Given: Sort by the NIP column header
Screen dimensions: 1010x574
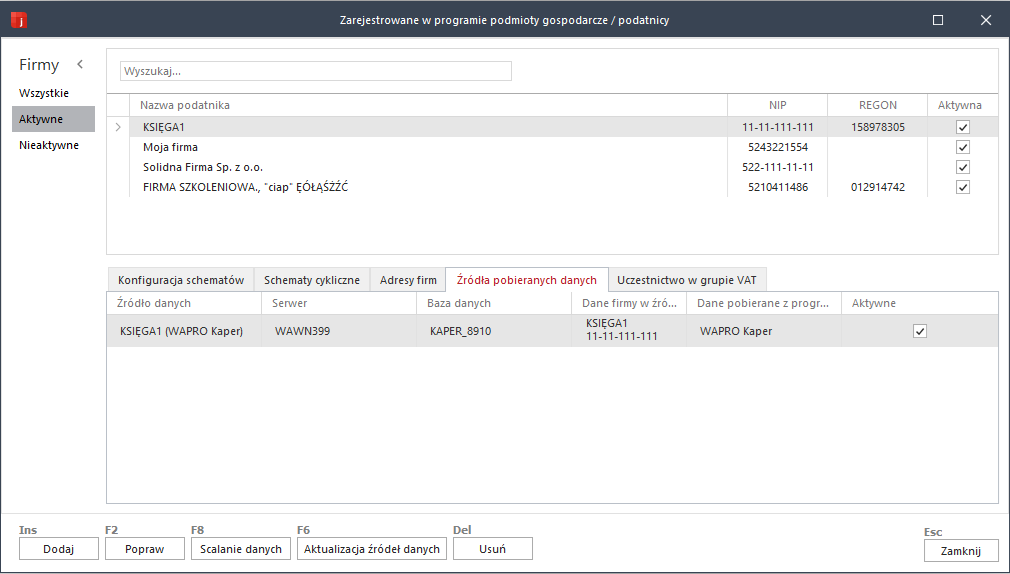Looking at the screenshot, I should pyautogui.click(x=777, y=105).
